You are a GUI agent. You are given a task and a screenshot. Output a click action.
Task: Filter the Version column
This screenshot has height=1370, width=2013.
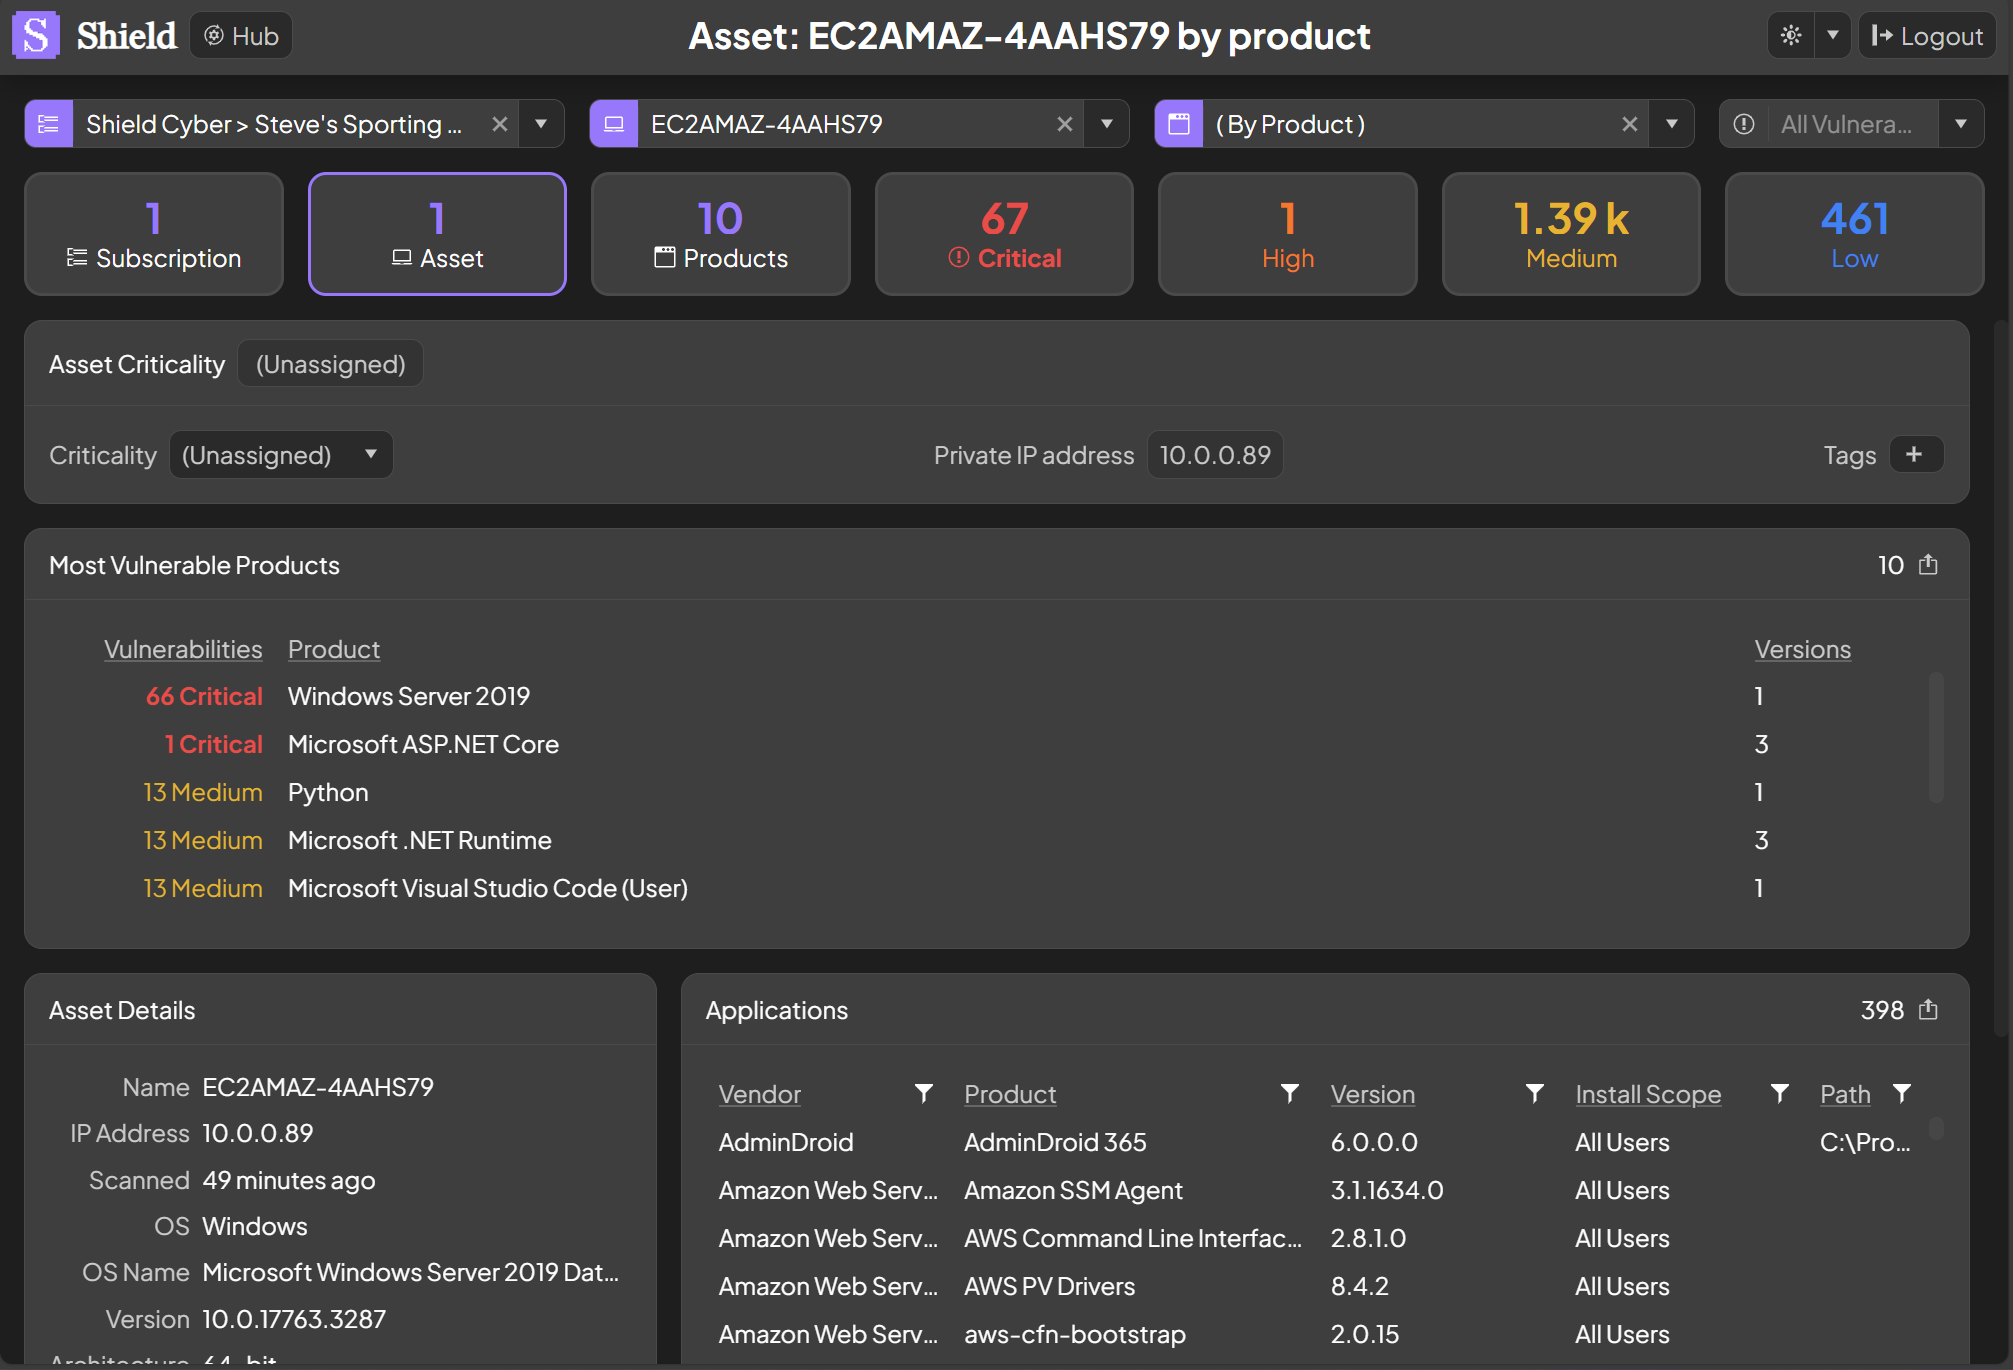[x=1535, y=1094]
